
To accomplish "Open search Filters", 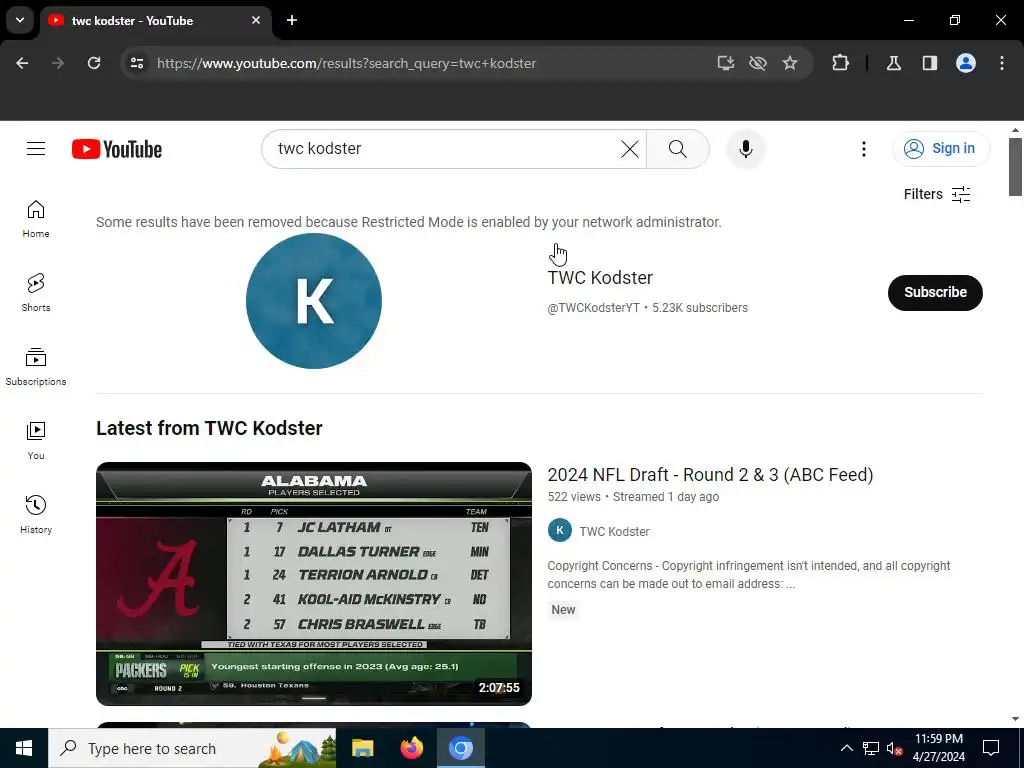I will pos(937,194).
